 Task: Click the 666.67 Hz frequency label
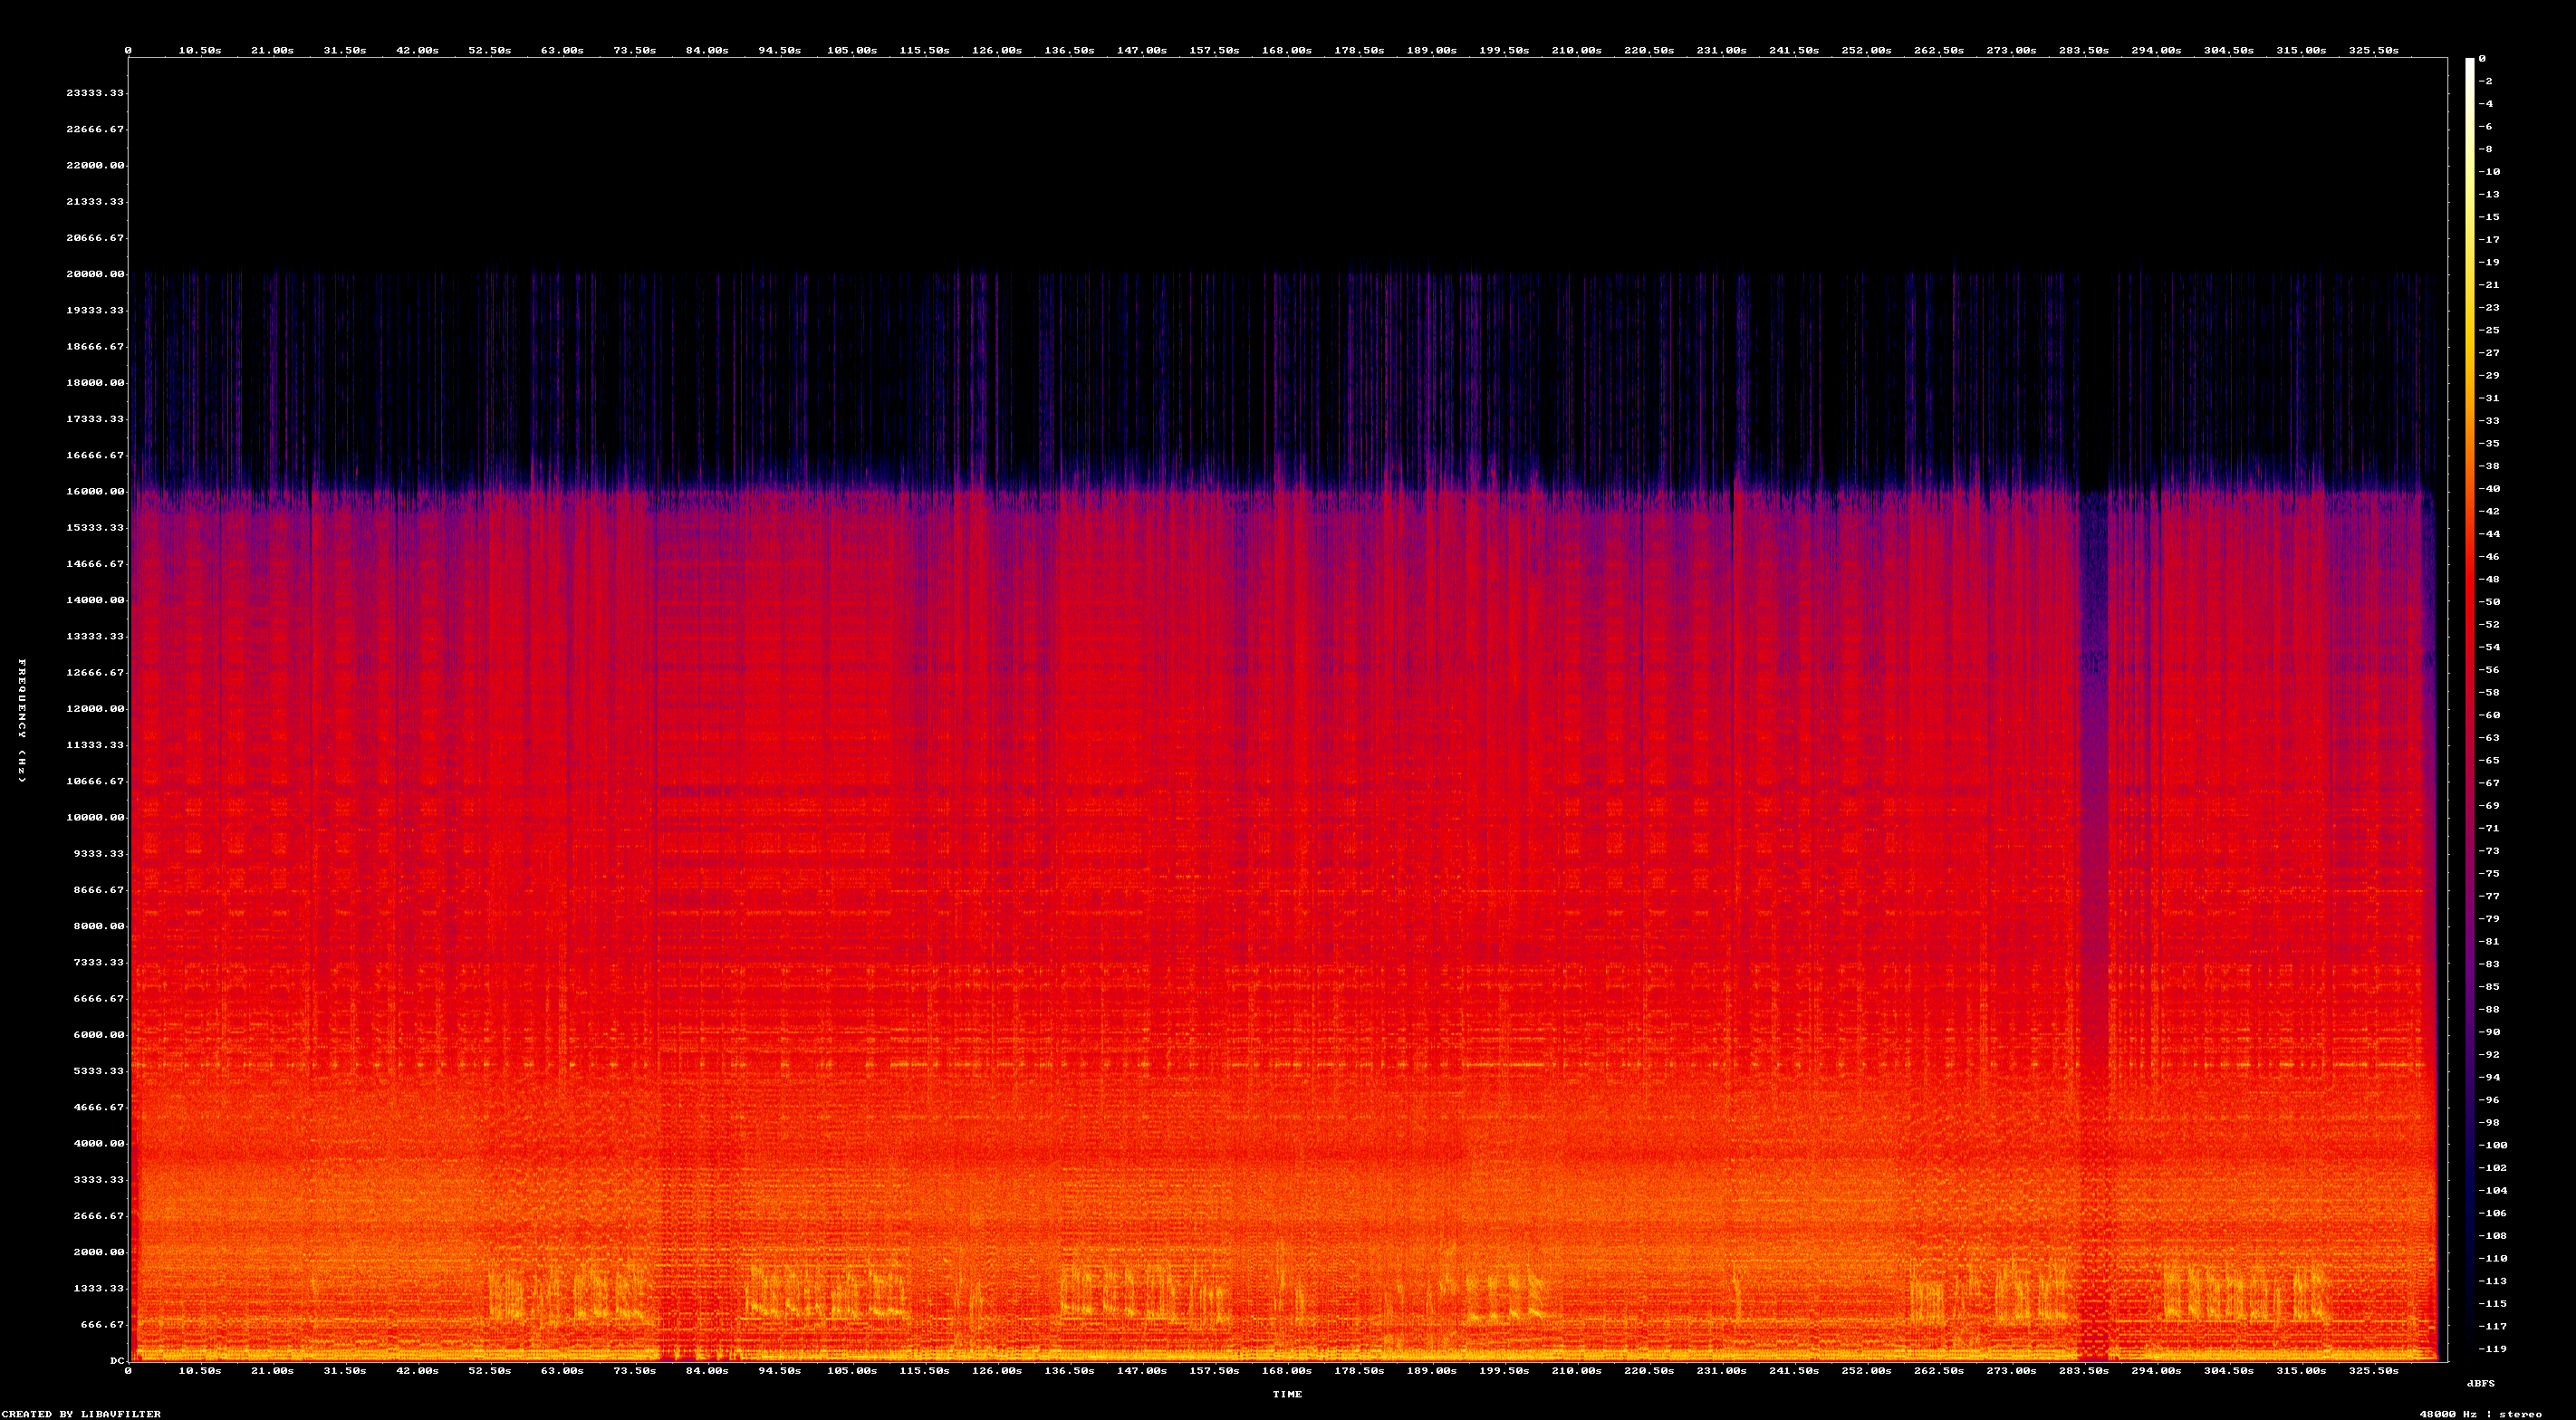(x=102, y=1325)
